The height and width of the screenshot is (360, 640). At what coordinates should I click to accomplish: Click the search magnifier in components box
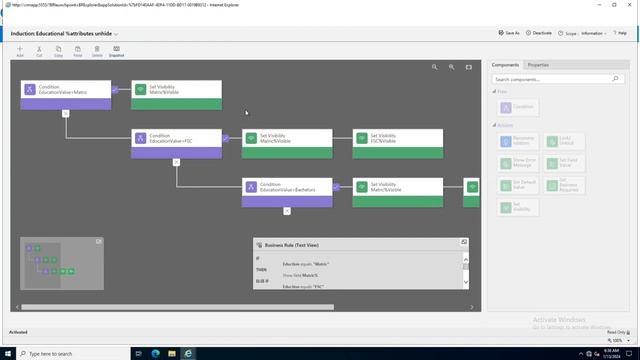tap(615, 79)
